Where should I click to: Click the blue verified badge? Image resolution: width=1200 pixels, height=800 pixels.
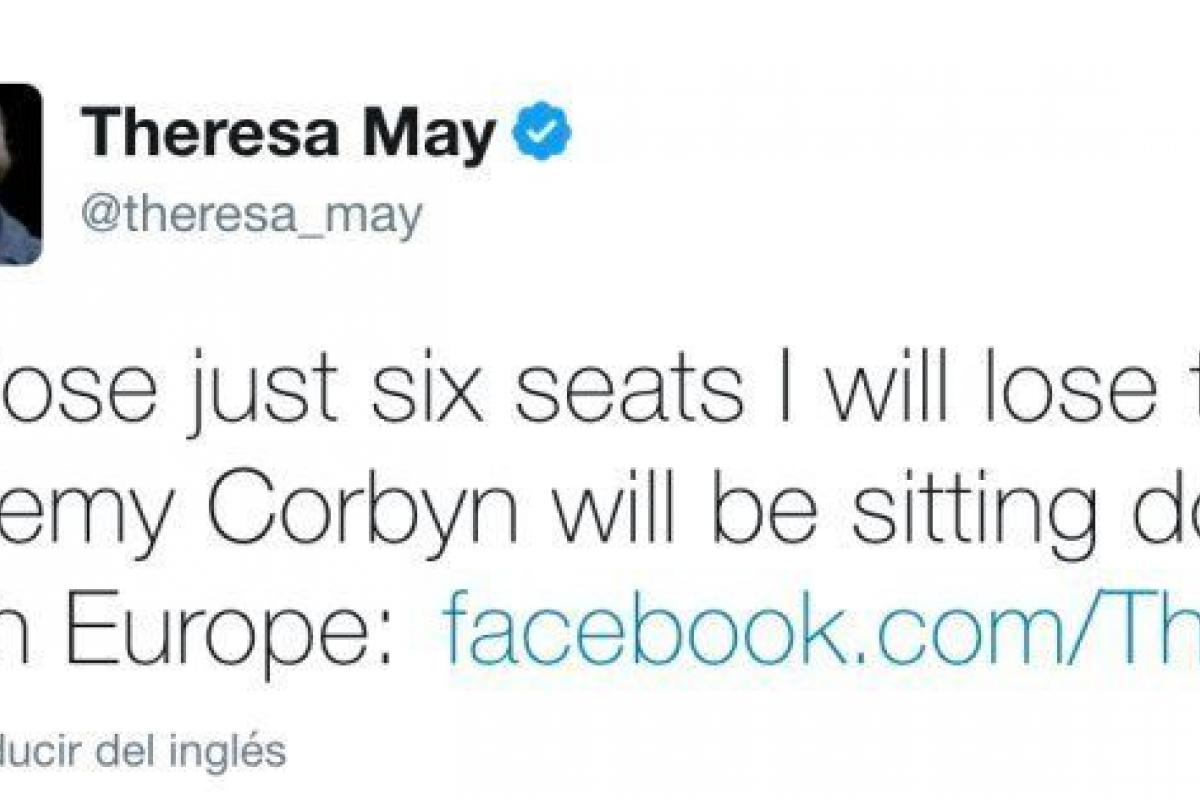[543, 136]
